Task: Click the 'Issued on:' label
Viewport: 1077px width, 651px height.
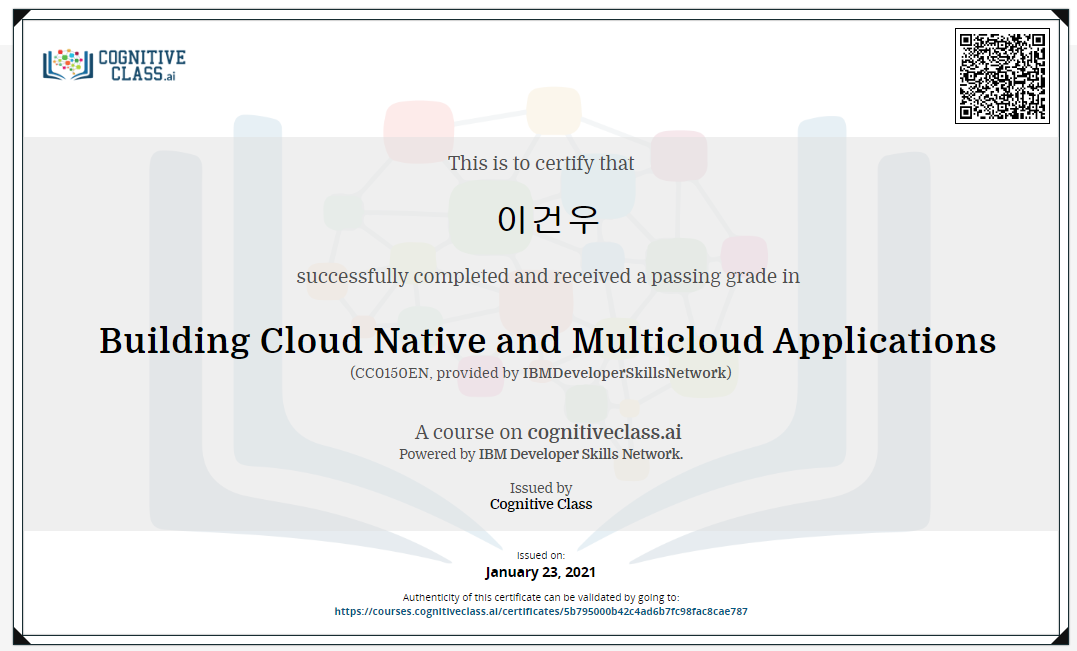Action: click(x=541, y=555)
